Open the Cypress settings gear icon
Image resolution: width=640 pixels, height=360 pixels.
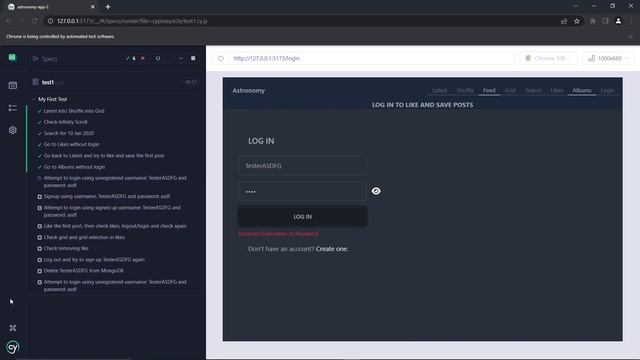coord(13,130)
